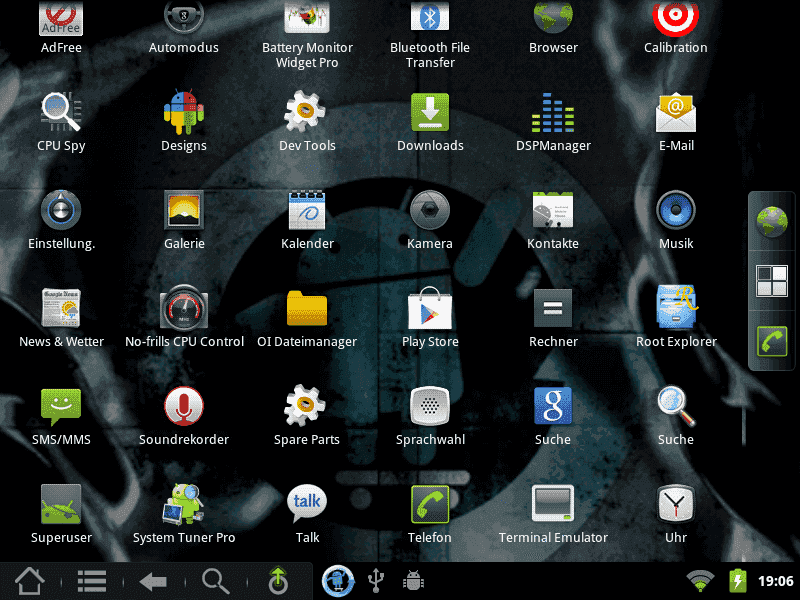Open the blue Android sync notification icon
The image size is (800, 600).
(x=338, y=581)
